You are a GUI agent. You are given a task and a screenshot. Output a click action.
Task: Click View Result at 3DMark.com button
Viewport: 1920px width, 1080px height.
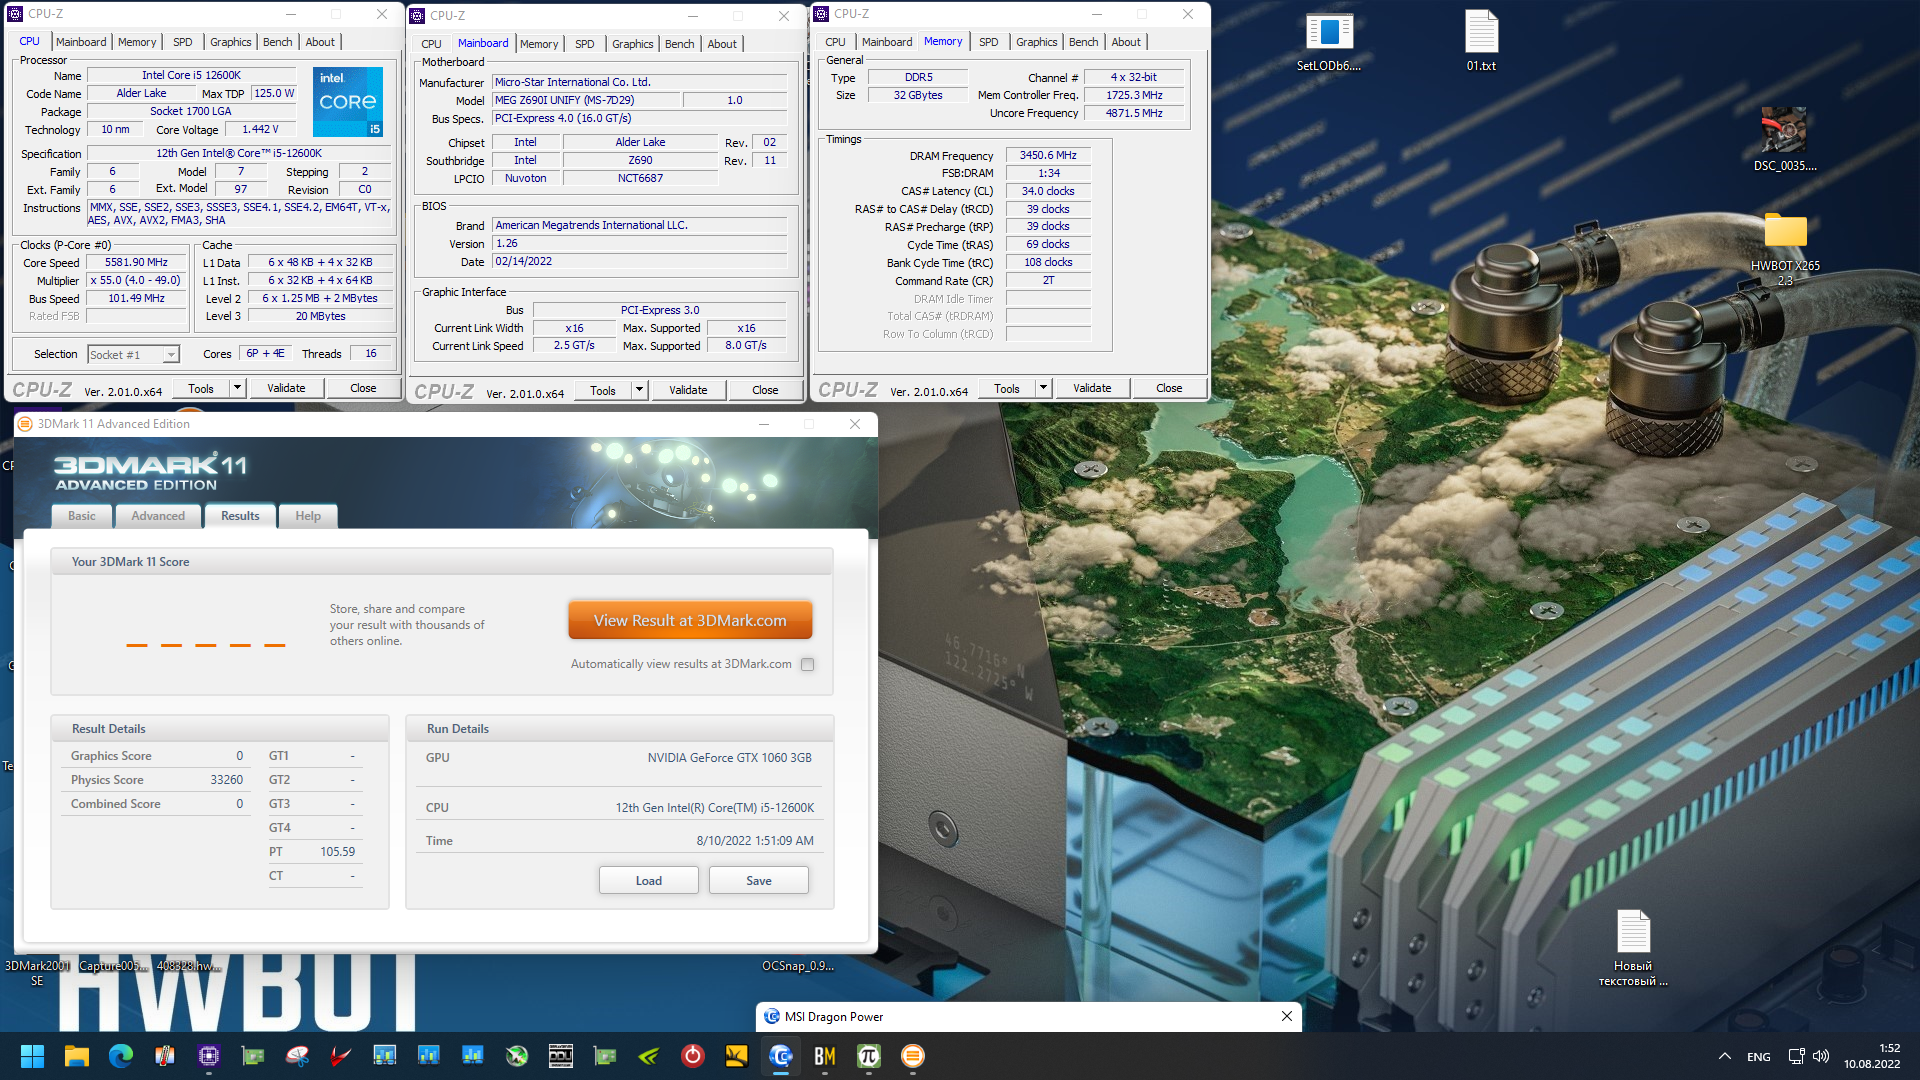pyautogui.click(x=690, y=620)
